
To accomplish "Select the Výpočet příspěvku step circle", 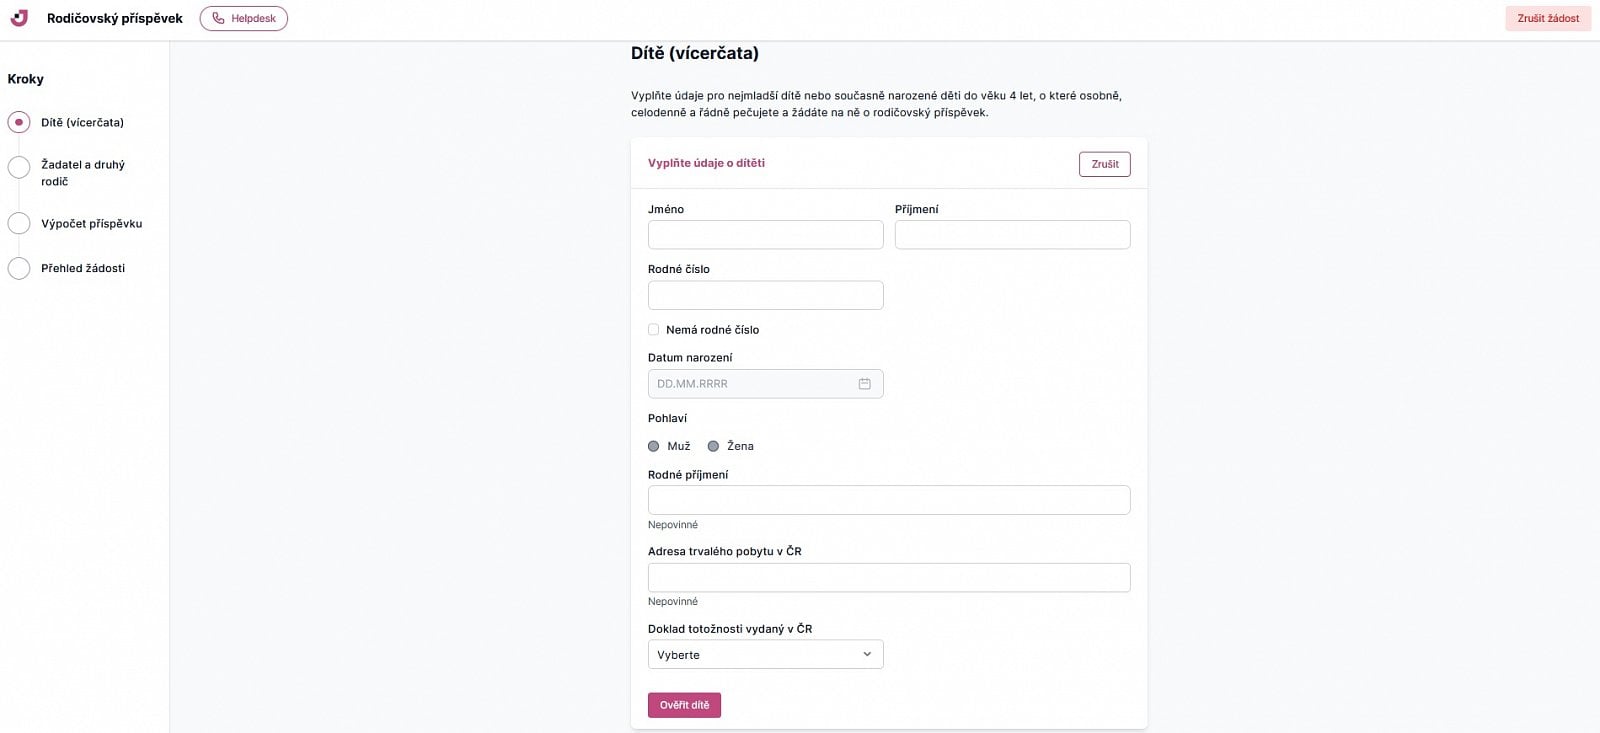I will click(19, 223).
